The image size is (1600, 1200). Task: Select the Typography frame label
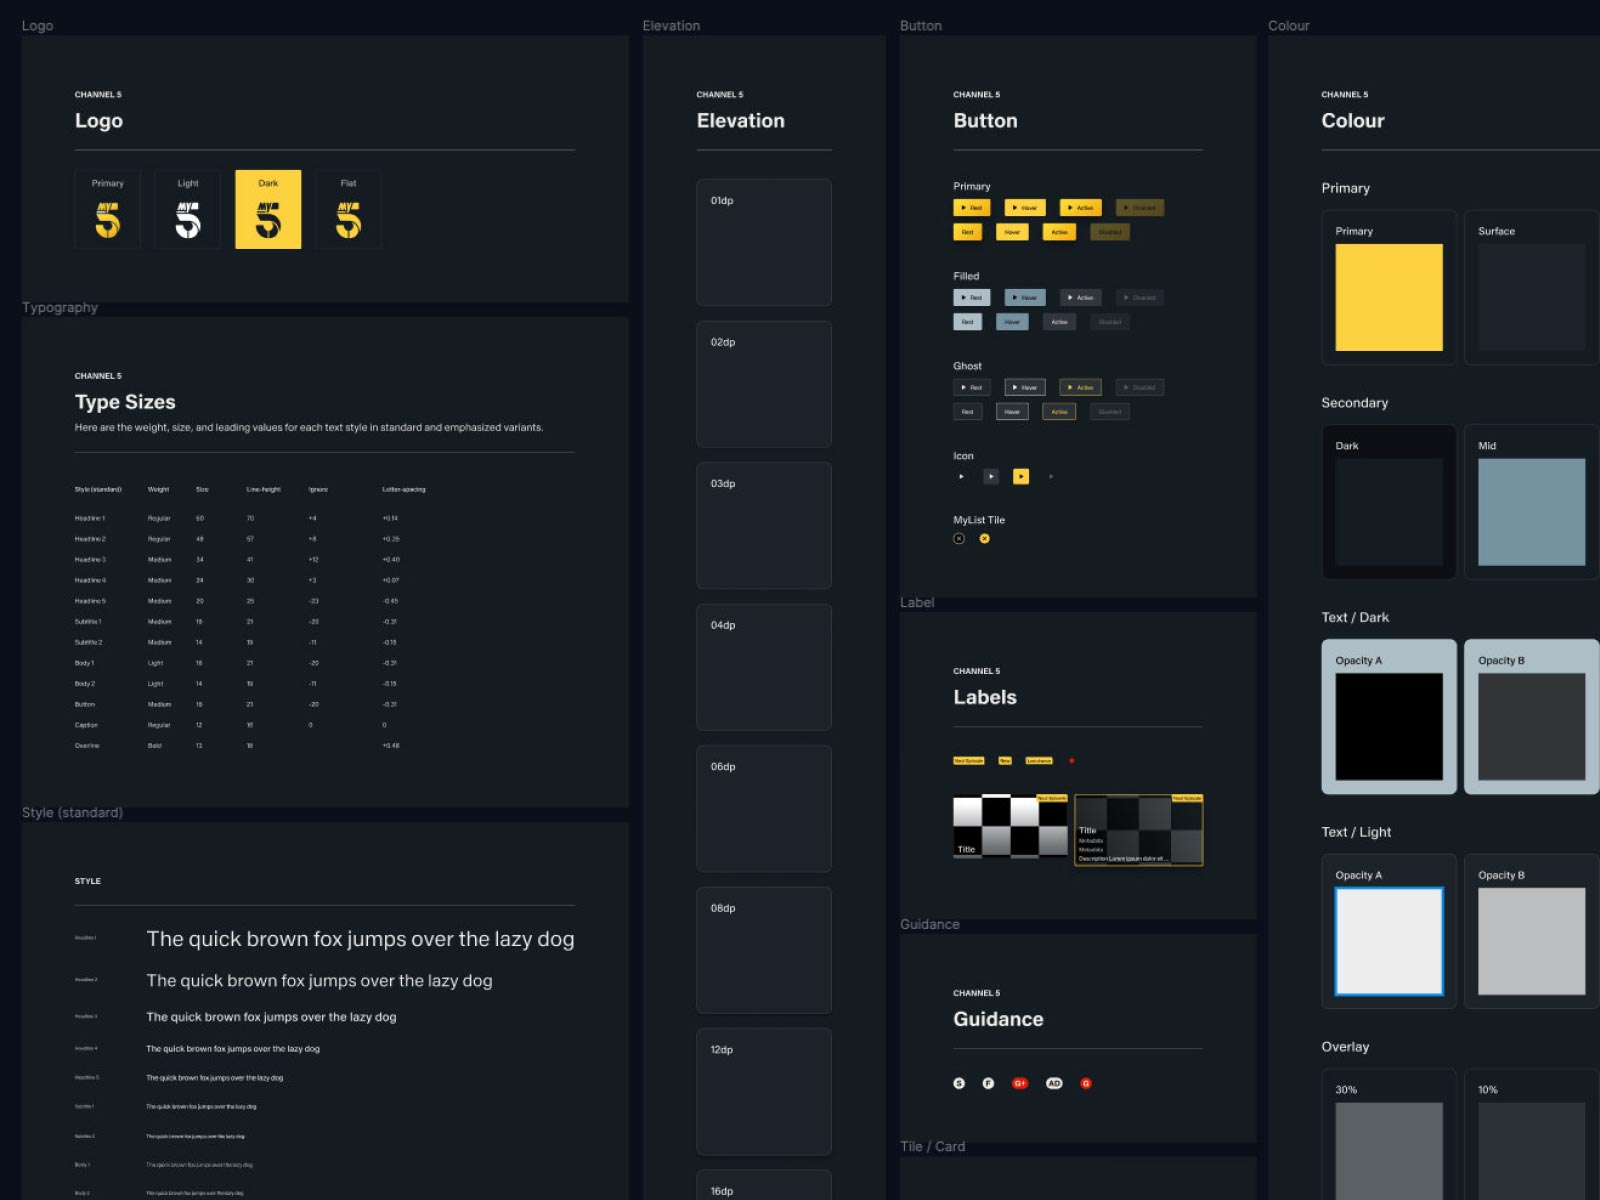point(60,308)
